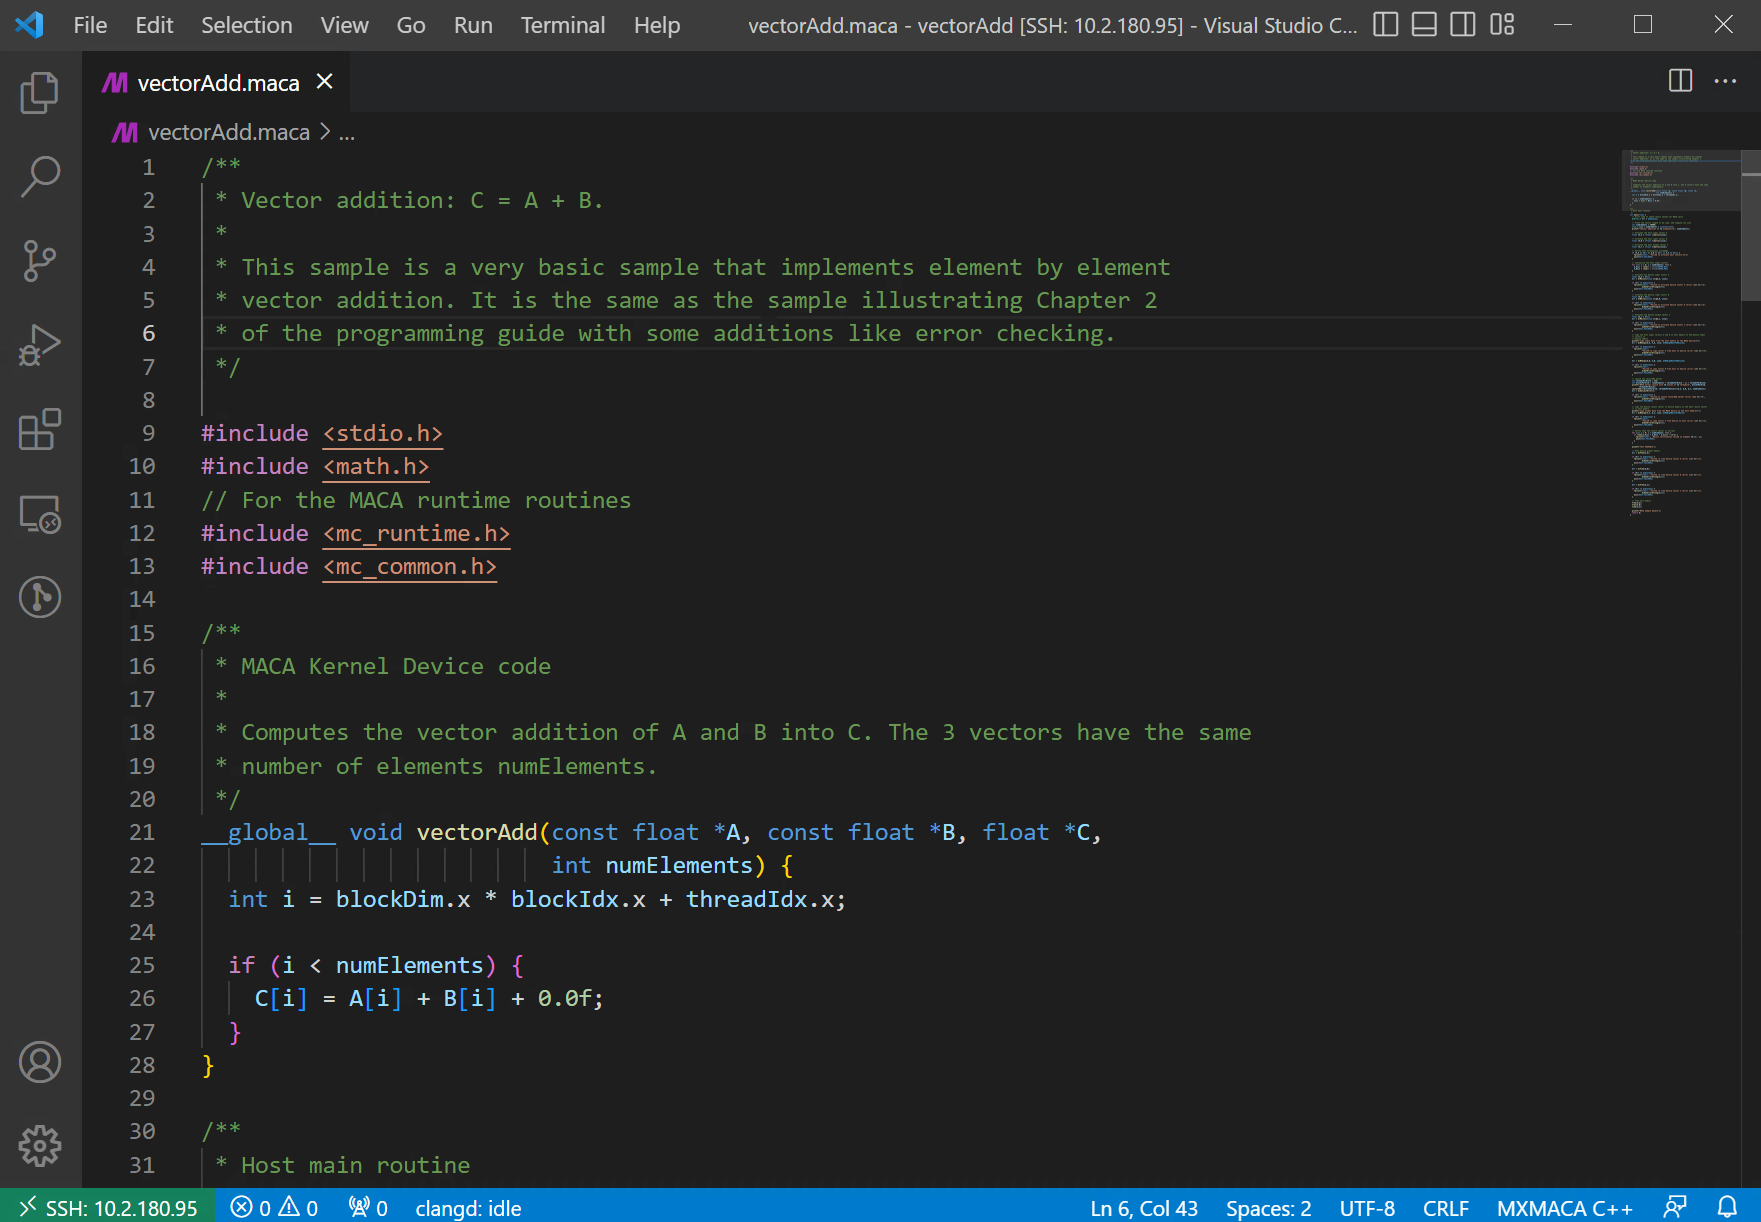Toggle the bottom panel layout
Viewport: 1761px width, 1222px height.
tap(1424, 25)
